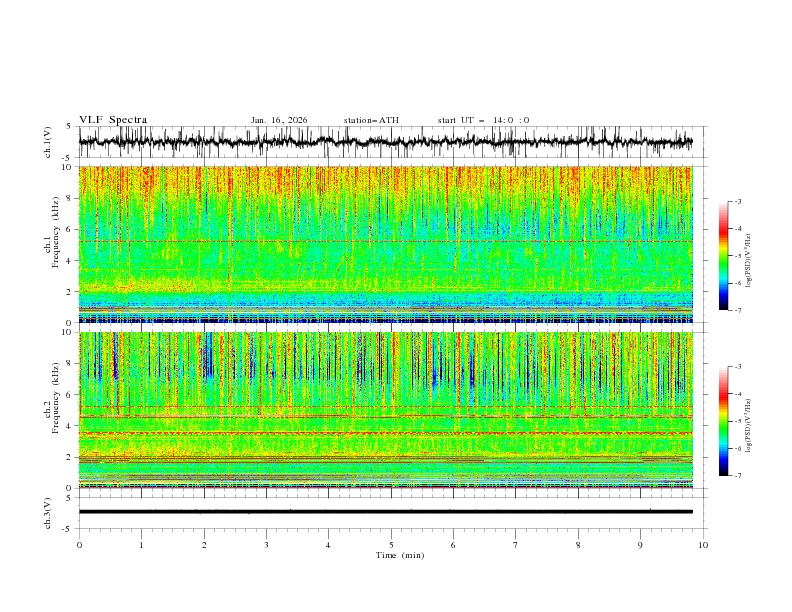This screenshot has height=612, width=792.
Task: Click the time axis tick label "0"
Action: [79, 545]
